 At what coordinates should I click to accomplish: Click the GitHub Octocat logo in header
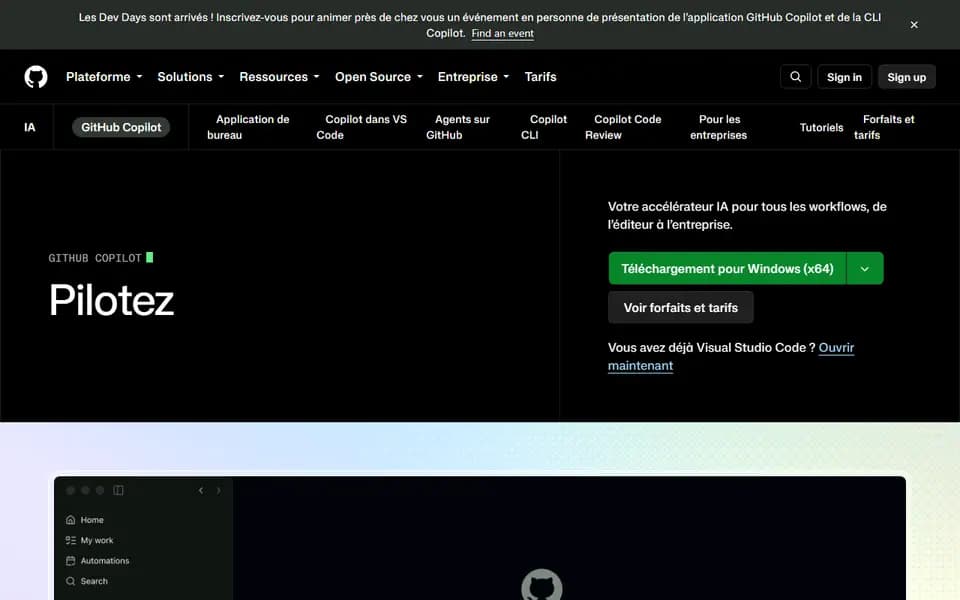(x=36, y=77)
